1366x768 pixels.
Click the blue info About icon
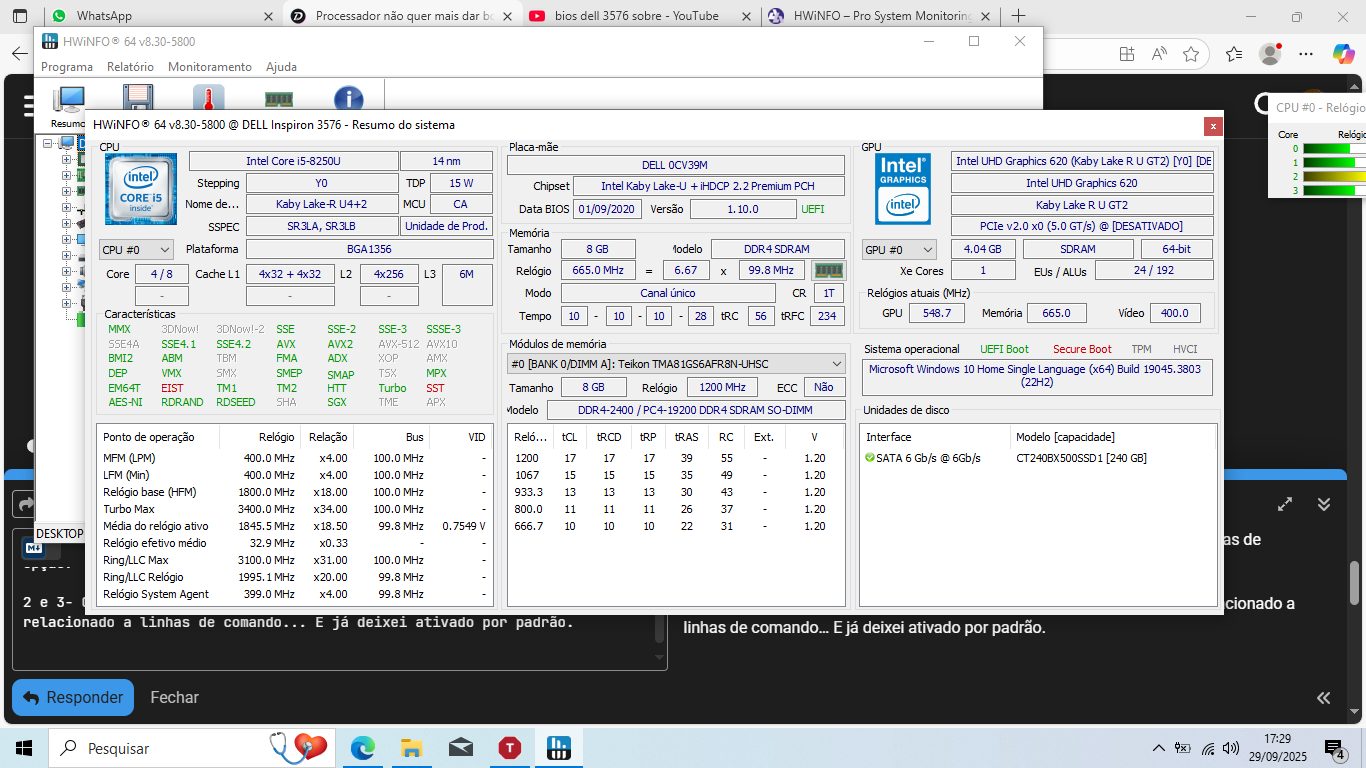point(348,98)
